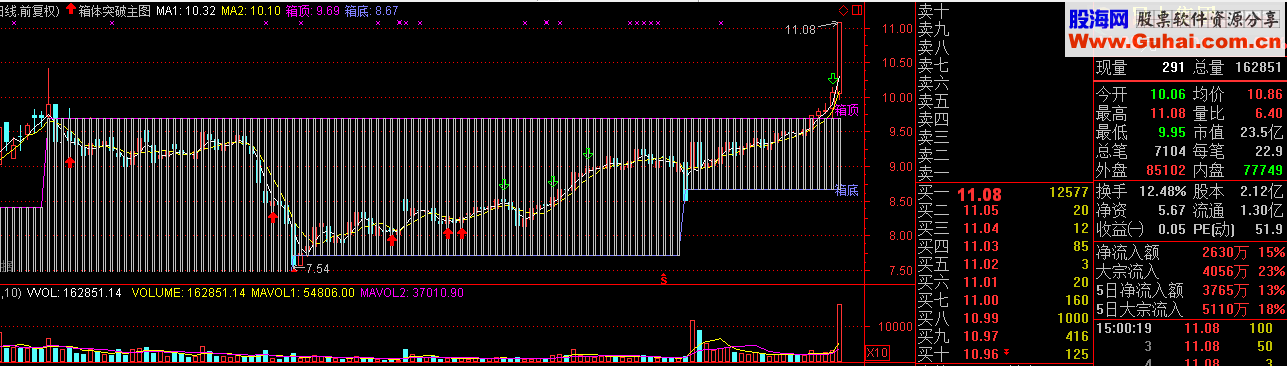Image resolution: width=1287 pixels, height=366 pixels.
Task: Click the 箱顶 label at box top edge
Action: tap(847, 110)
